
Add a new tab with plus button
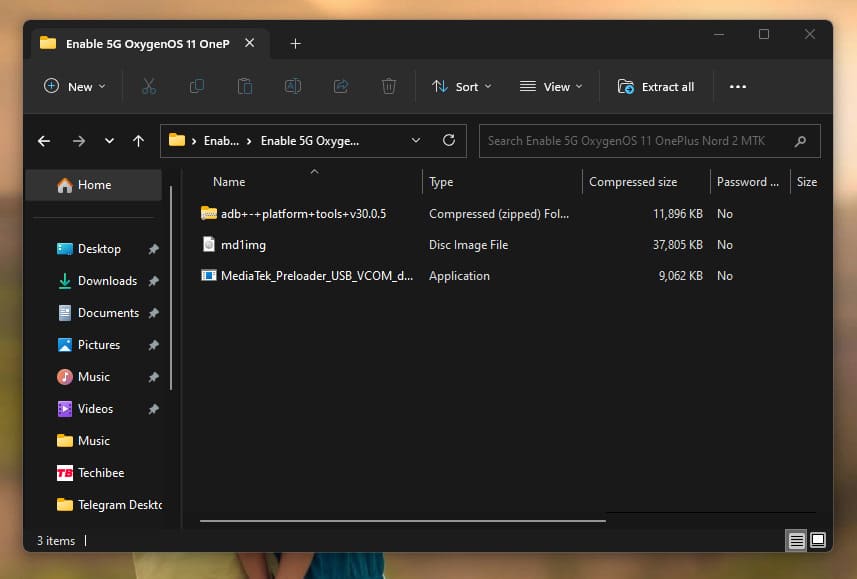[x=295, y=43]
